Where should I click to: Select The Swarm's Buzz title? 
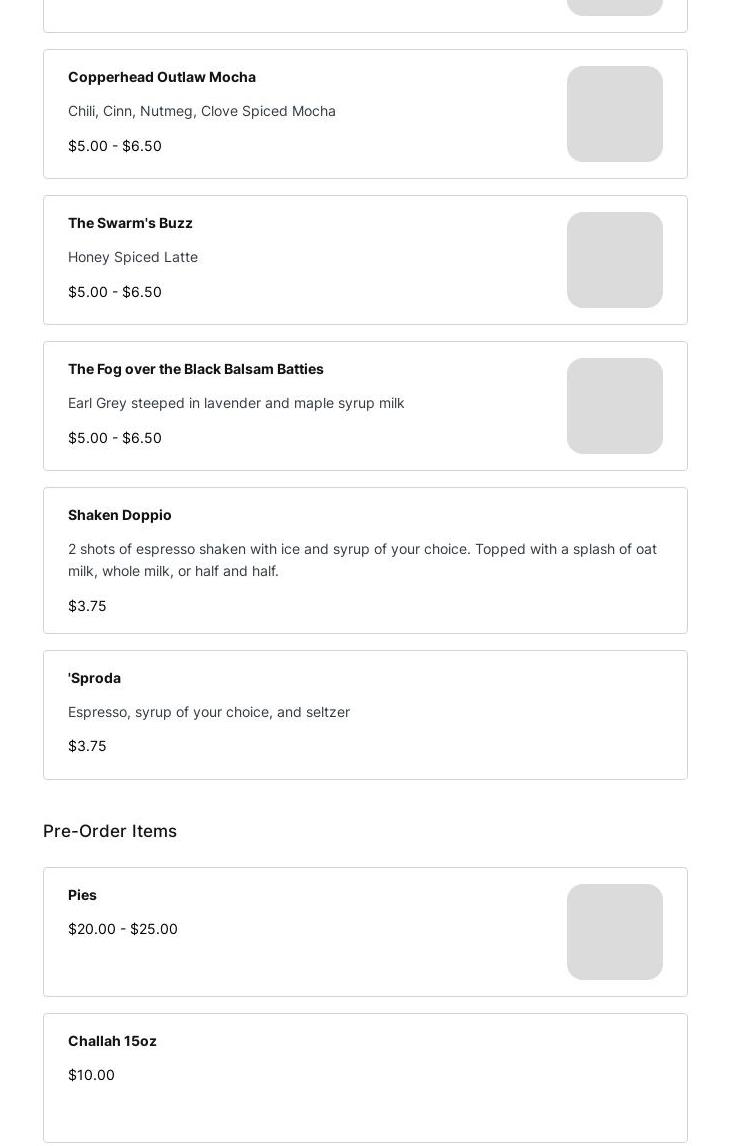click(x=130, y=223)
